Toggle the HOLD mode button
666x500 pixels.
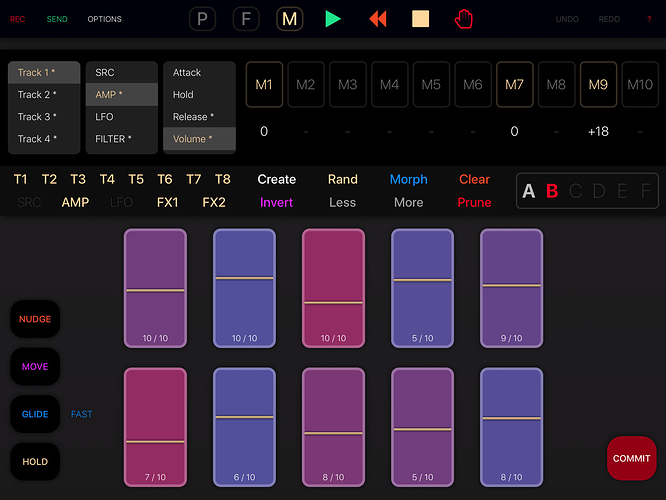[x=35, y=462]
